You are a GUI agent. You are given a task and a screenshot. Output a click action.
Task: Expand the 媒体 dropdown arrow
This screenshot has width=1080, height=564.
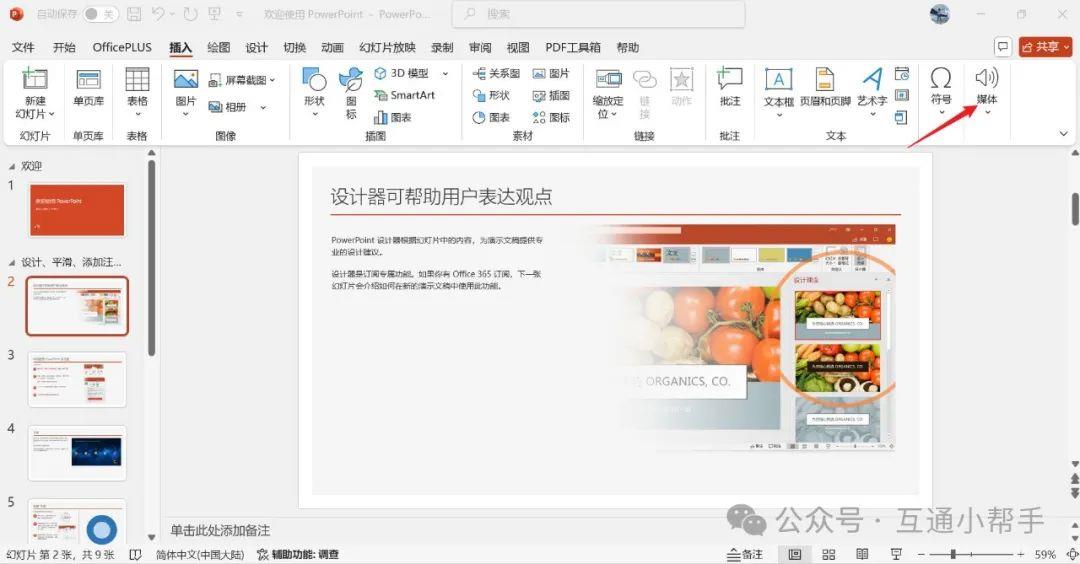(987, 112)
